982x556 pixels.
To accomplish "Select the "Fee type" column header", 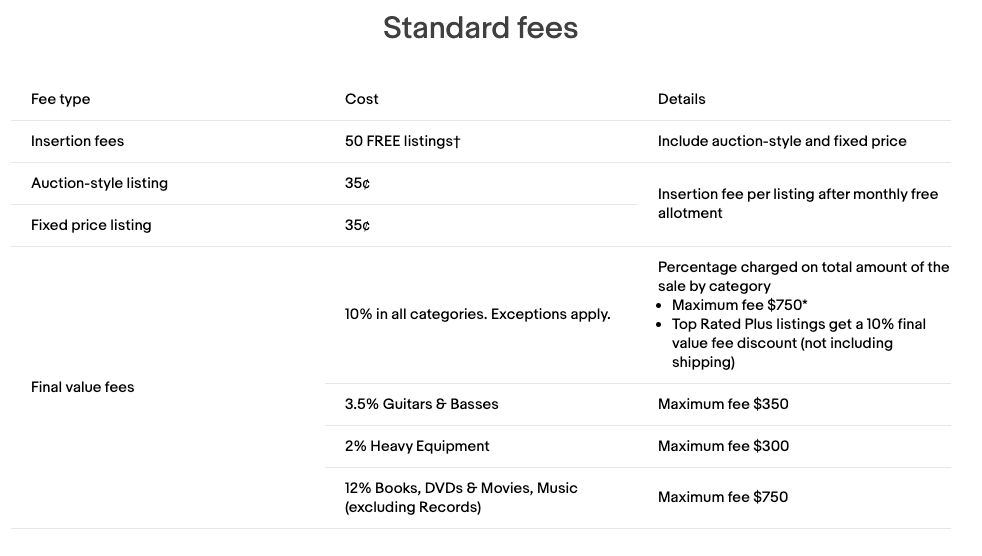I will coord(60,99).
